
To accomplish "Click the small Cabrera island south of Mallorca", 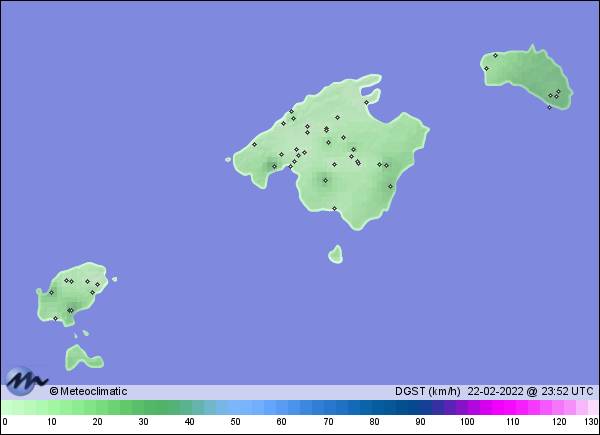I will pos(336,254).
